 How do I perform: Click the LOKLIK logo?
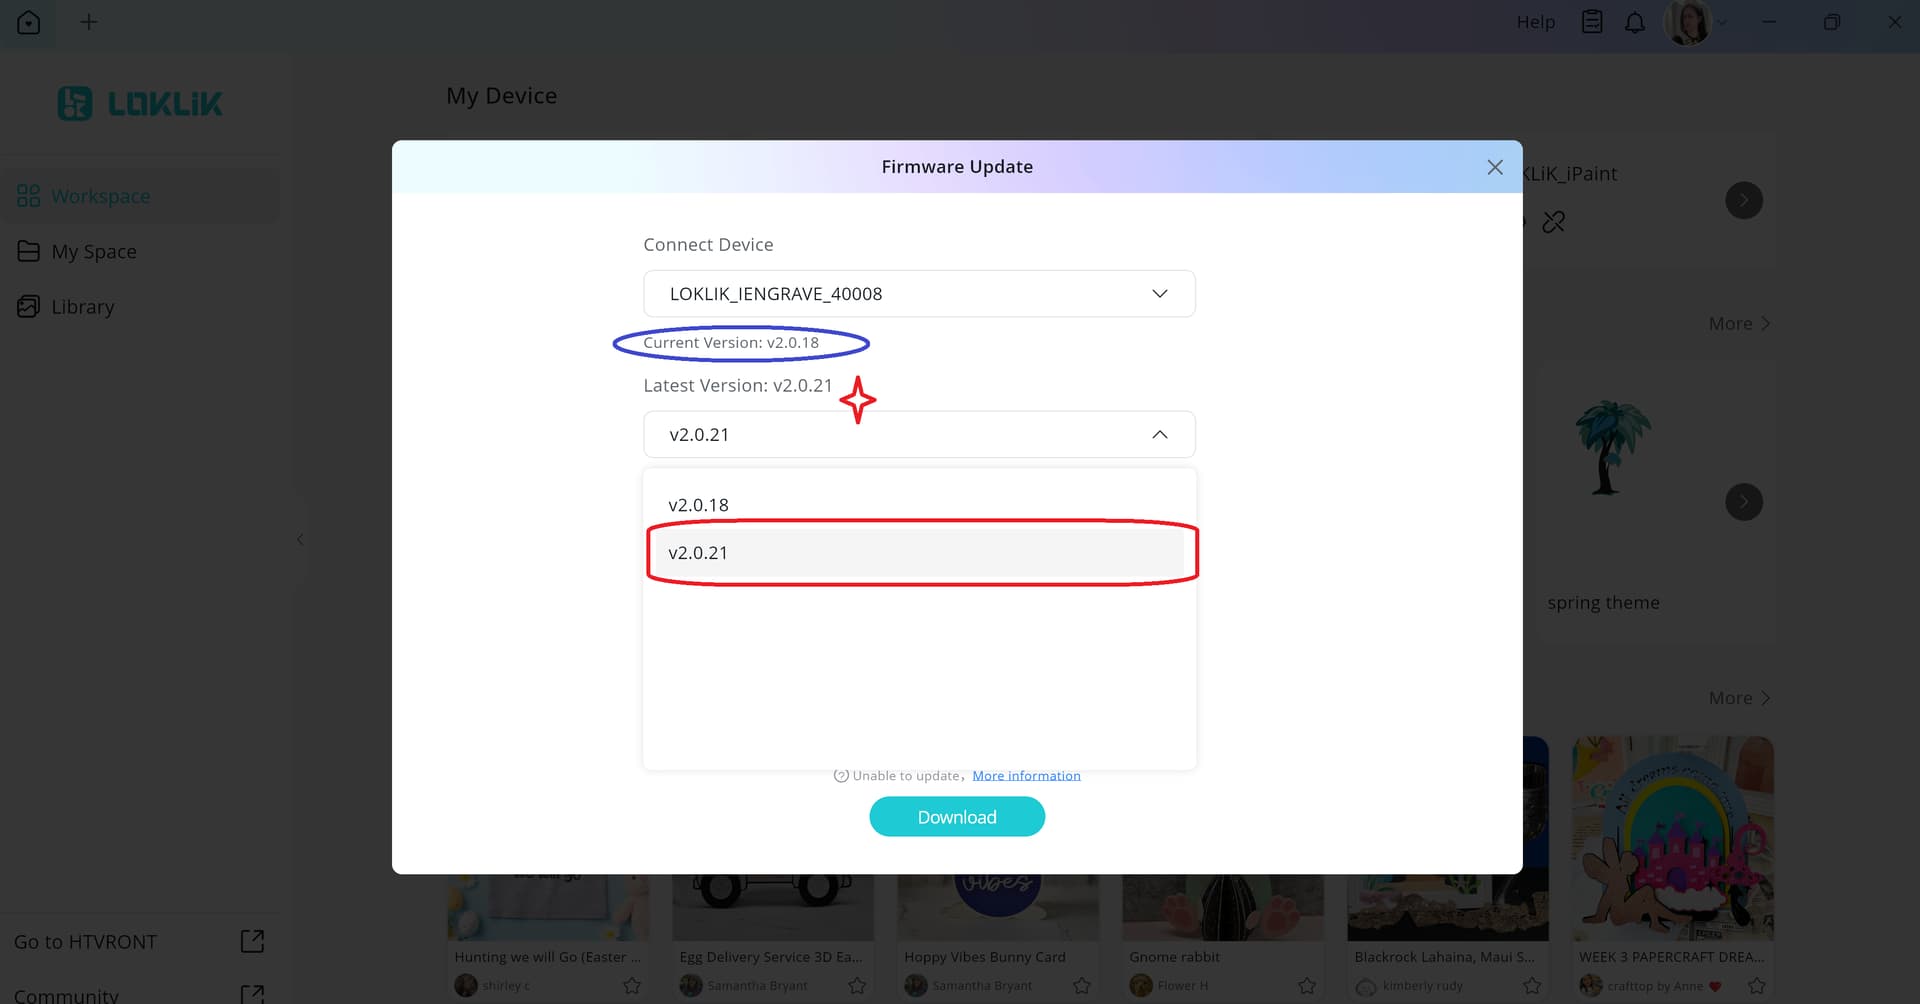click(140, 103)
